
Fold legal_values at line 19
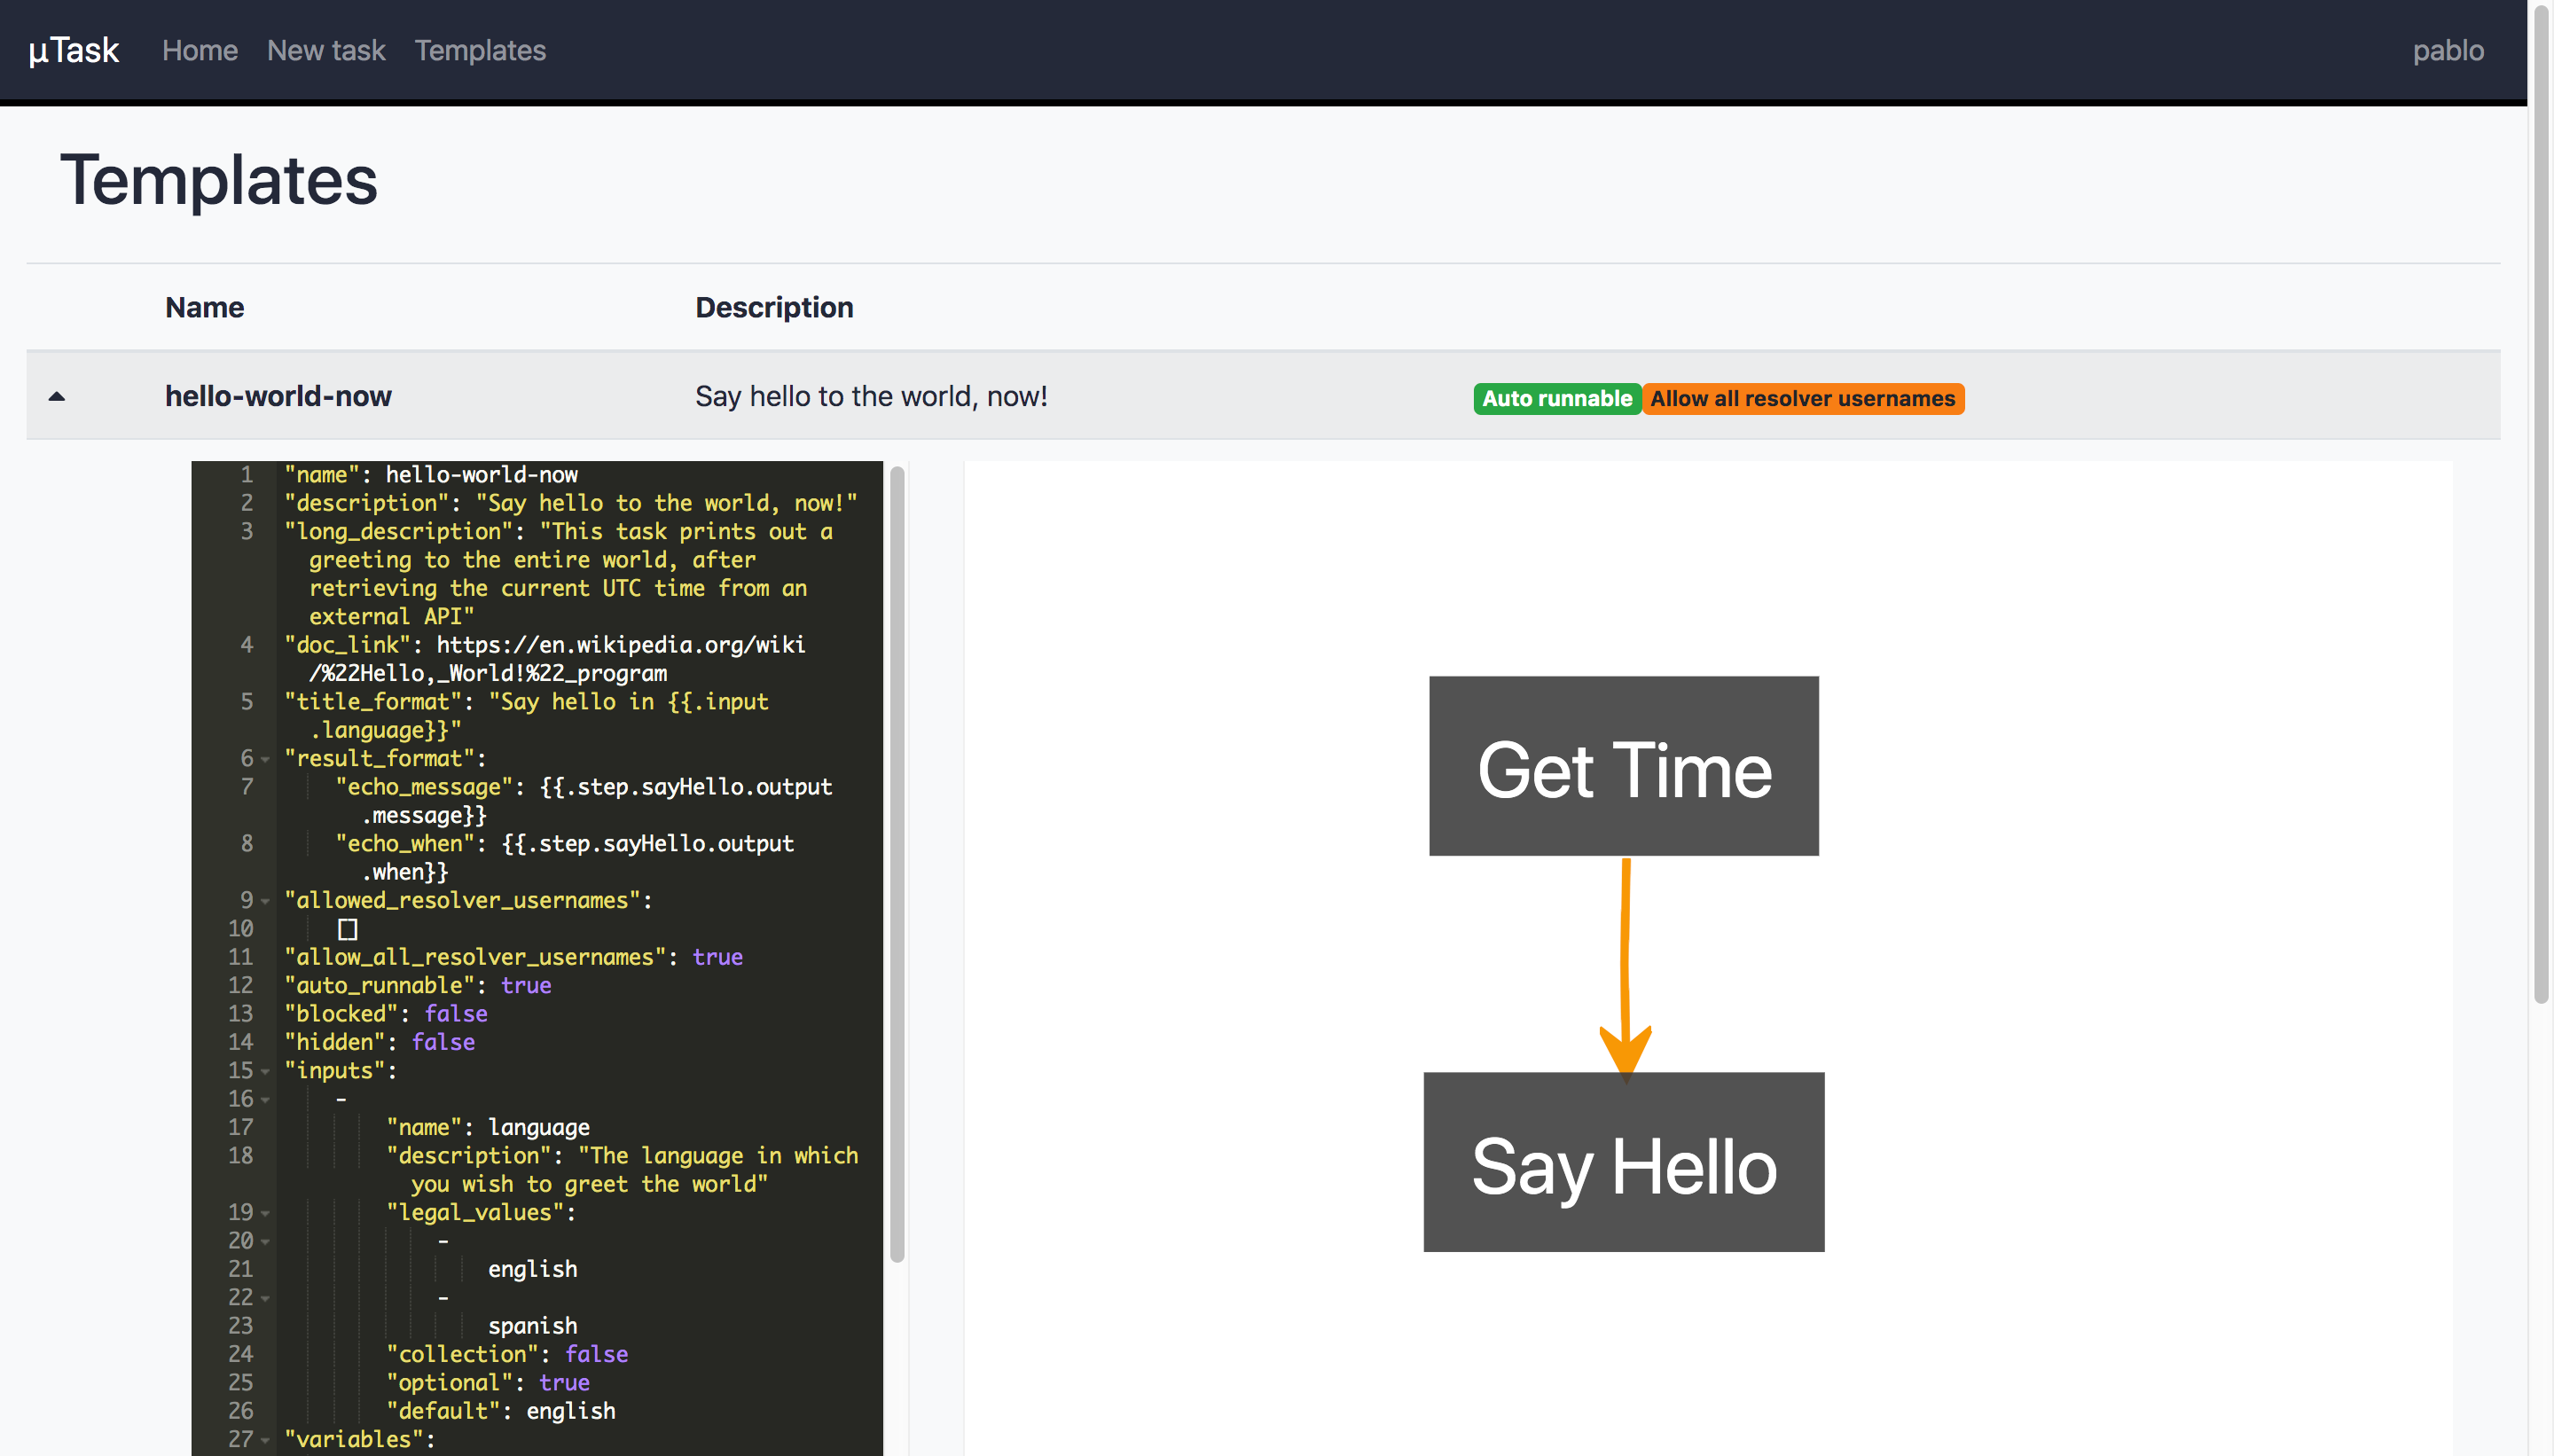tap(266, 1213)
